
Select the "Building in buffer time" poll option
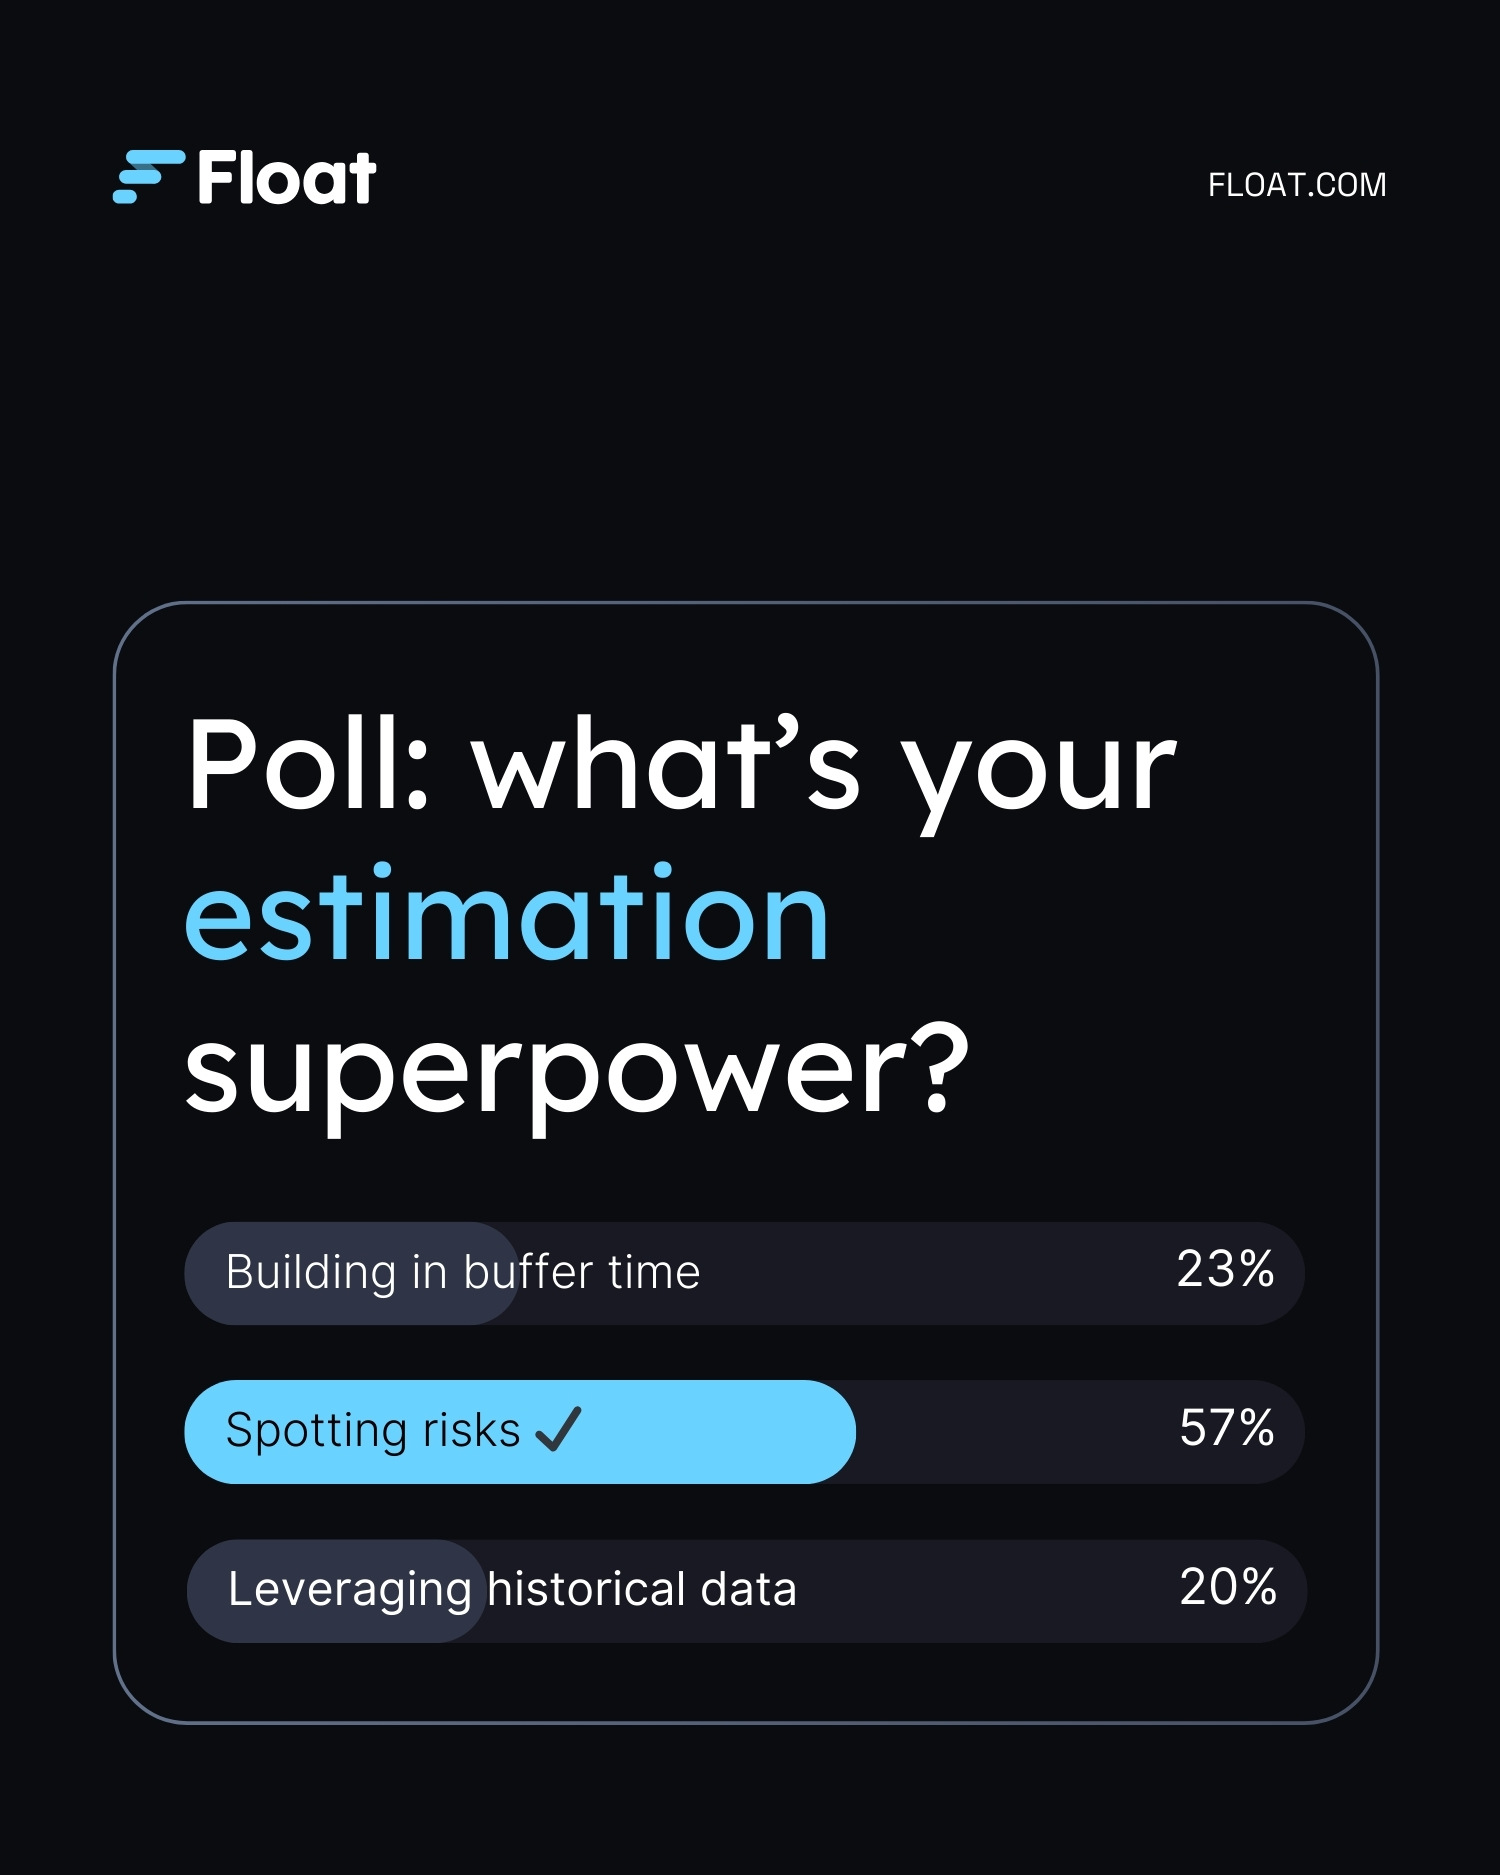462,1272
